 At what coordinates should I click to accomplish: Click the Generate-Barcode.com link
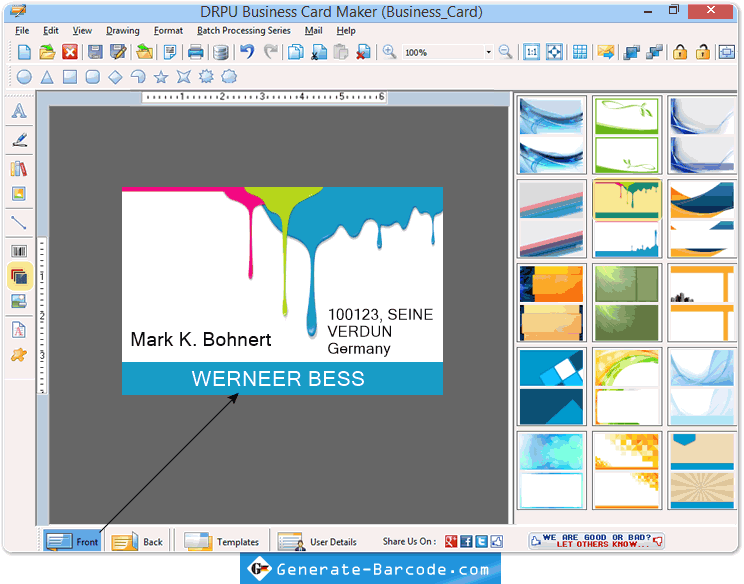pos(370,569)
